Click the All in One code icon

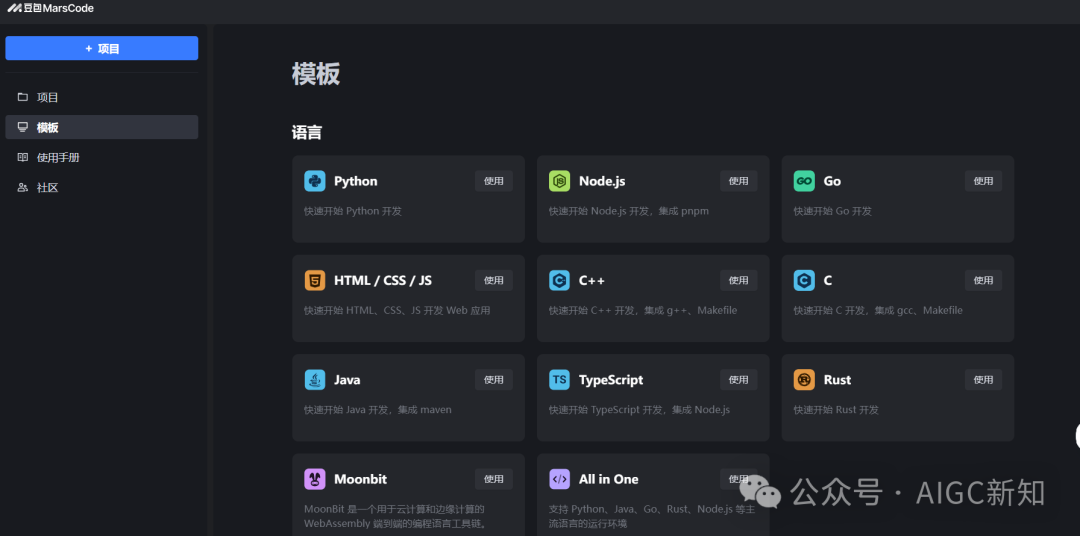click(x=559, y=479)
